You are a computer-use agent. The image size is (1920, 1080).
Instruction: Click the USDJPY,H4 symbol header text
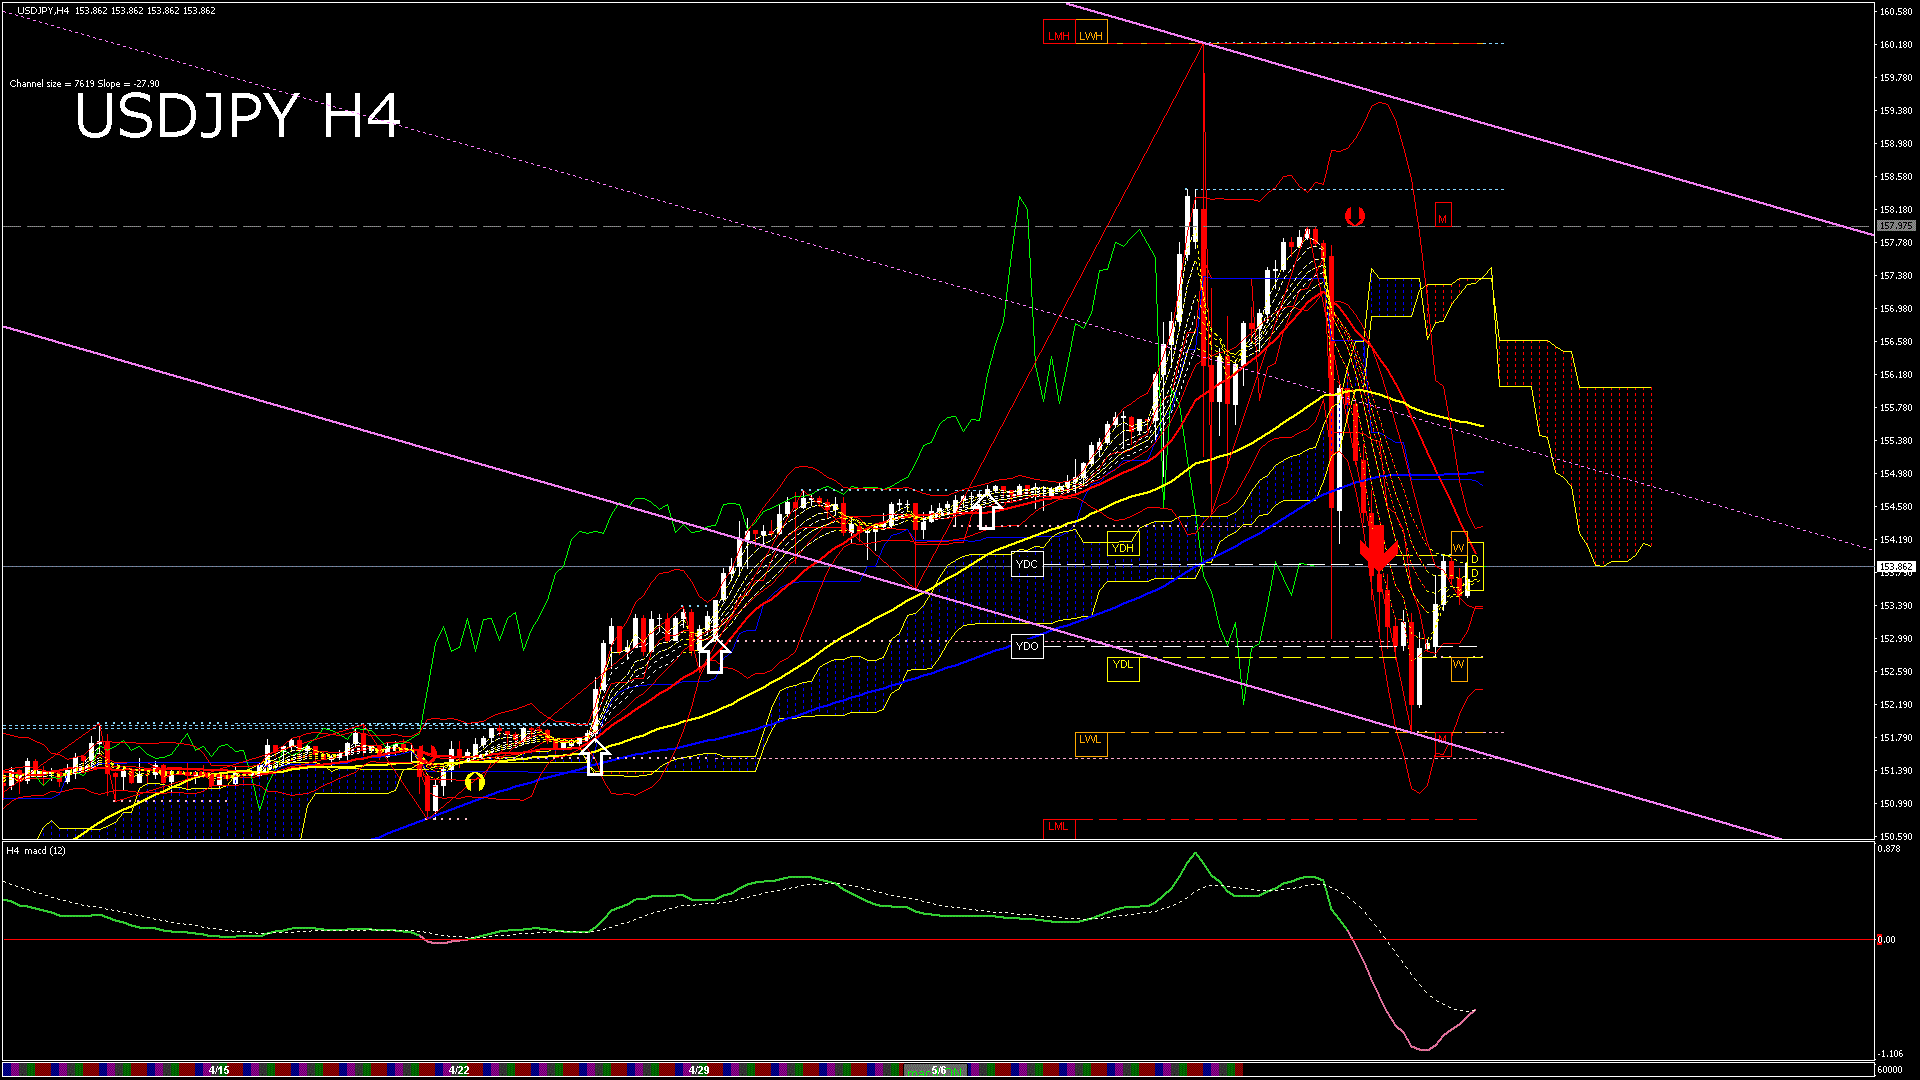click(x=43, y=11)
